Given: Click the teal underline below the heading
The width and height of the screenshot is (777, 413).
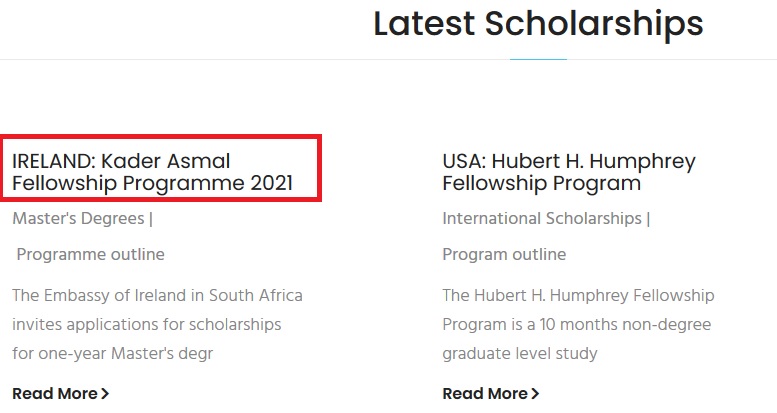Looking at the screenshot, I should pos(538,60).
